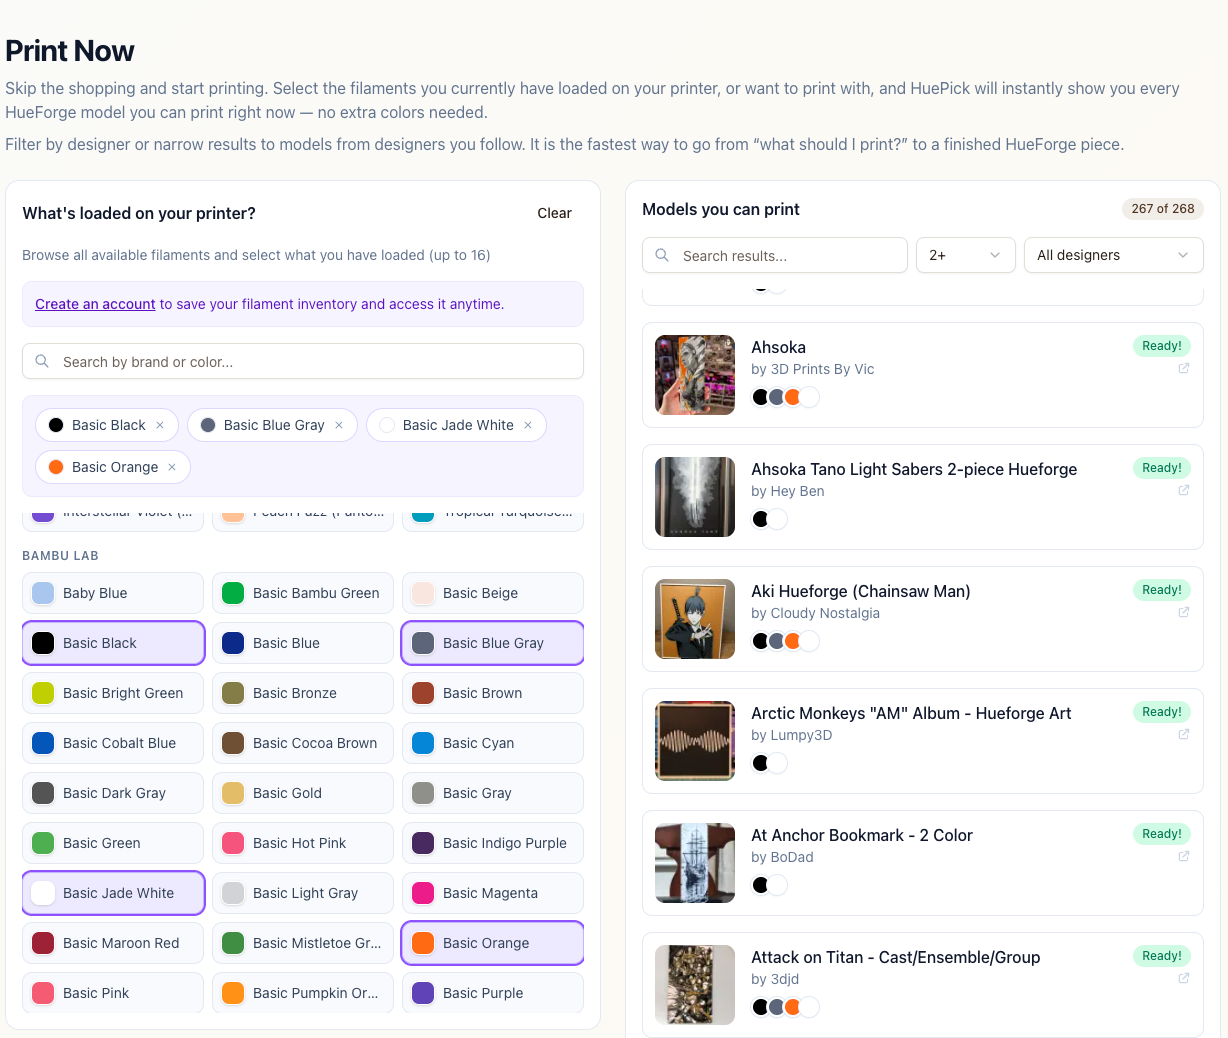Viewport: 1228px width, 1038px height.
Task: Click the orange swatch under Aki Hueforge
Action: click(x=793, y=641)
